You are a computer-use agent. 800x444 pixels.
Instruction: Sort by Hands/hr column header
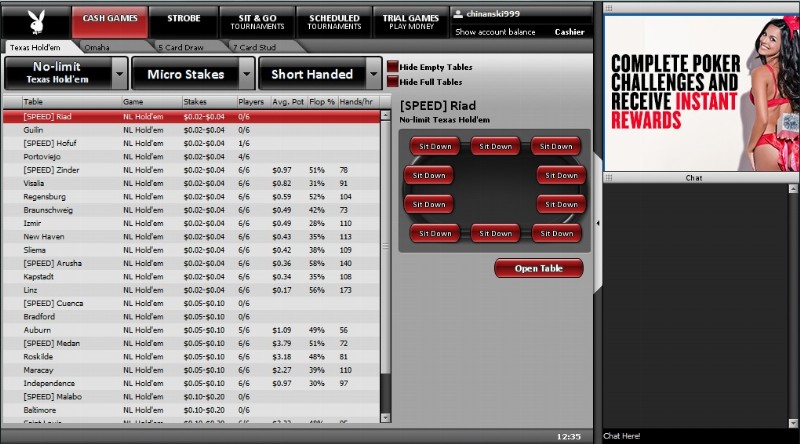click(x=359, y=102)
